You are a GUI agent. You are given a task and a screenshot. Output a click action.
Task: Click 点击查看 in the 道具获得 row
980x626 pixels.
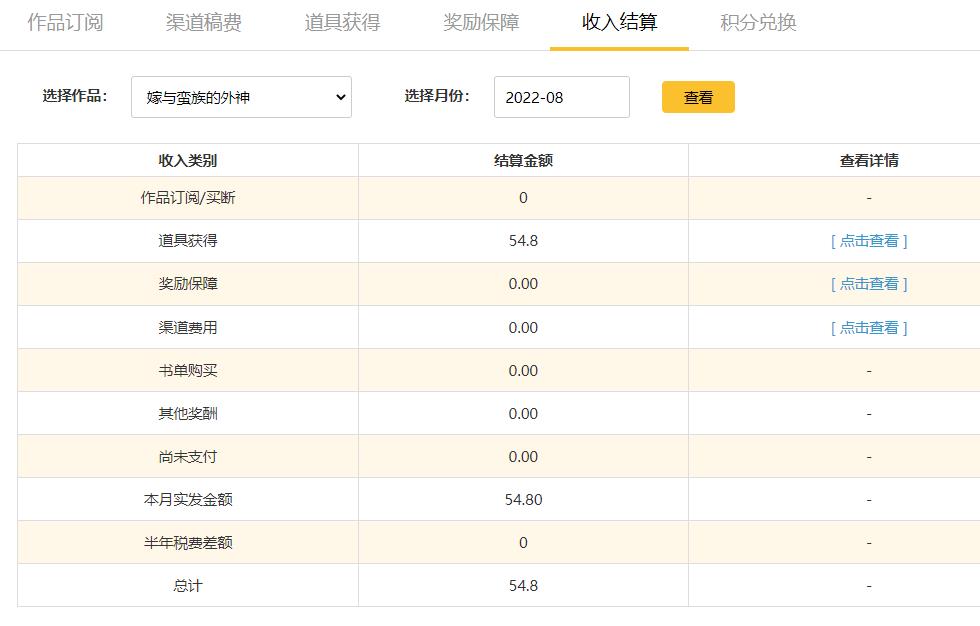click(868, 240)
